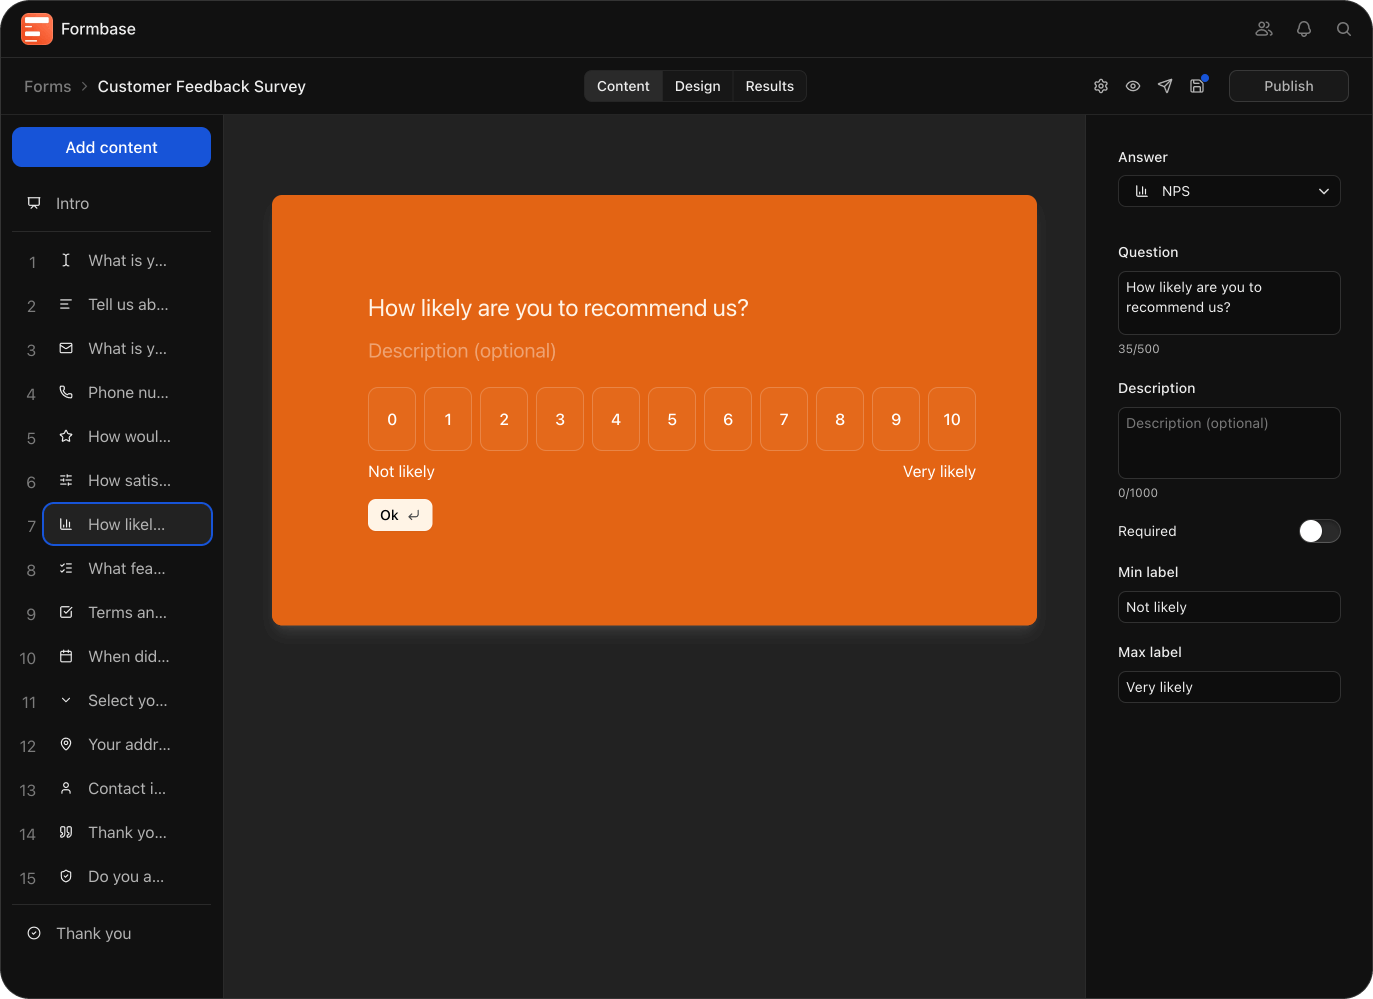Click the Add content button
Viewport: 1373px width, 999px height.
111,147
